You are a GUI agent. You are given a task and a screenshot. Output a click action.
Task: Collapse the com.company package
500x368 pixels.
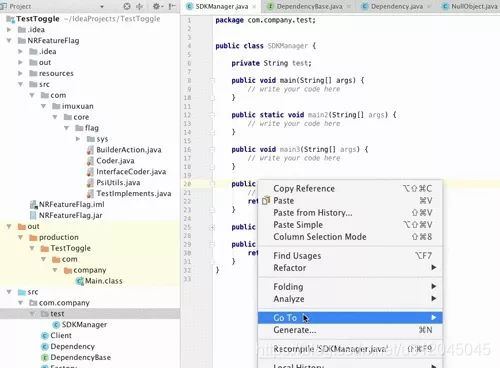coord(20,303)
